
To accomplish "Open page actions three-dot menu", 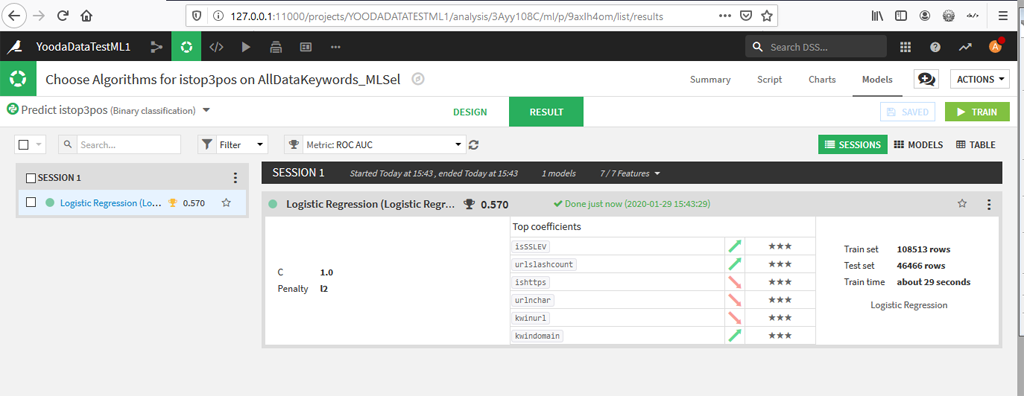I will pyautogui.click(x=724, y=16).
